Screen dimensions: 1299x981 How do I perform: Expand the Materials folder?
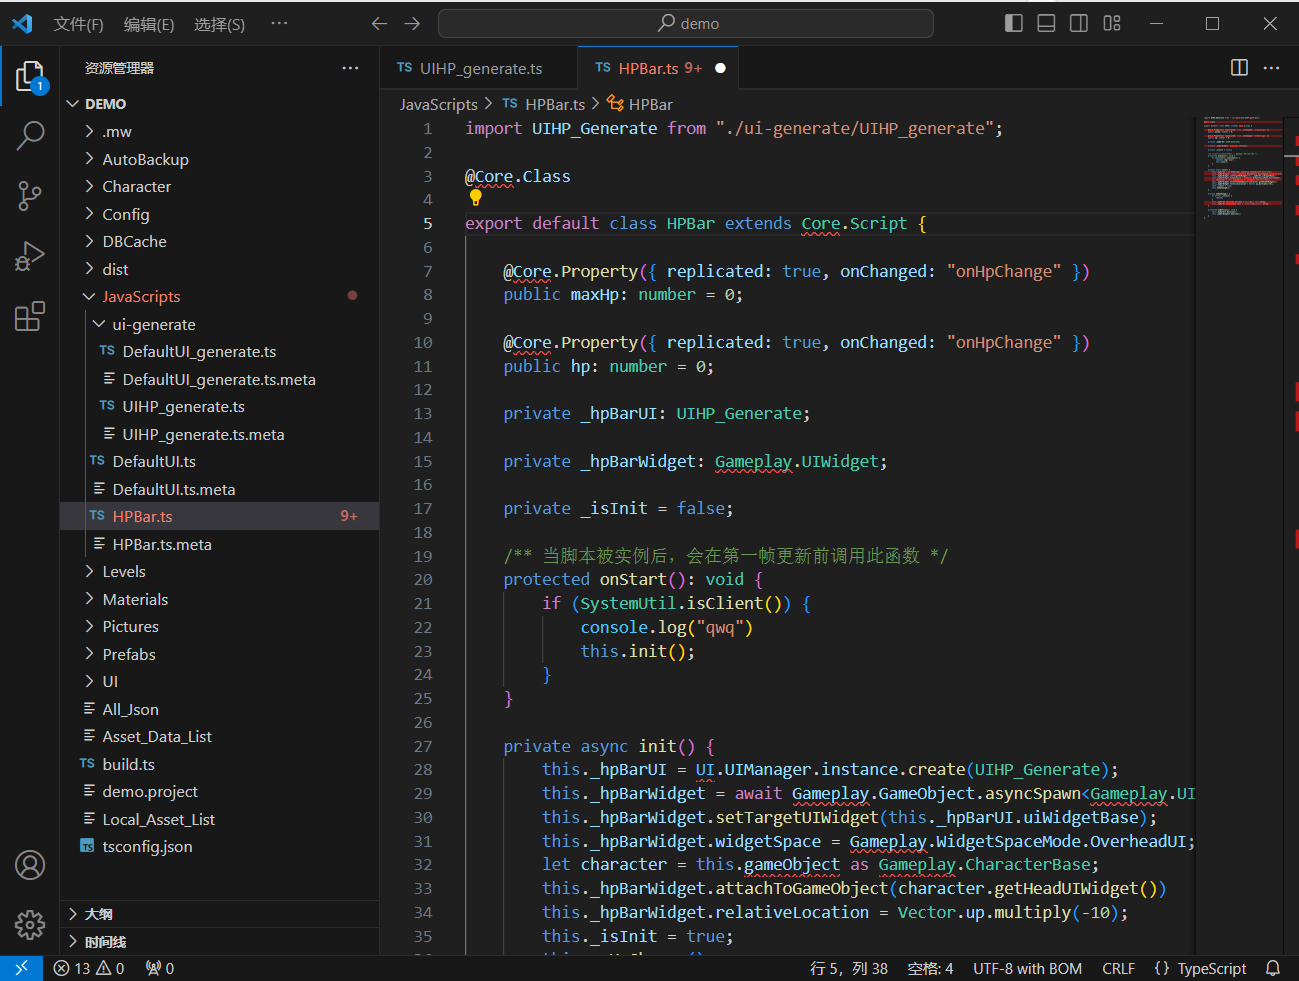point(220,599)
